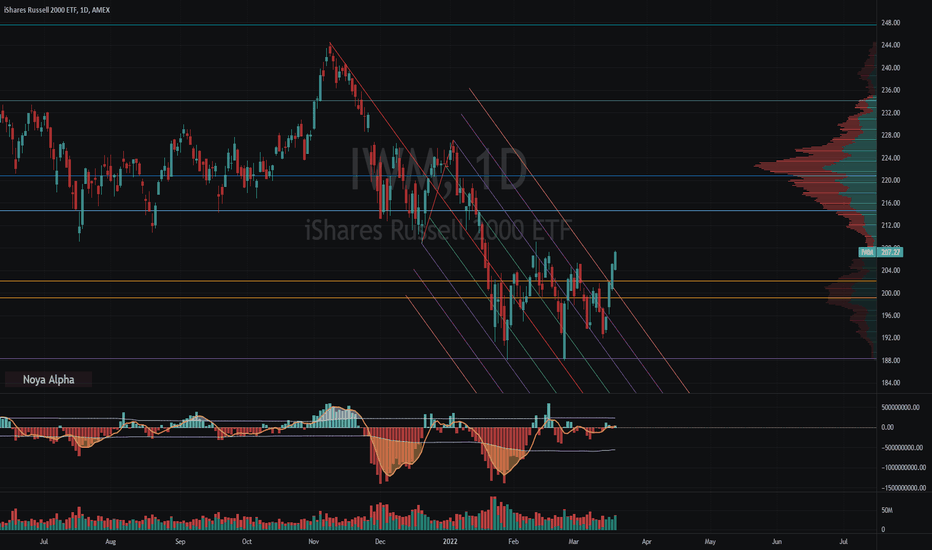Click the Apr label on time axis
Viewport: 932px width, 550px height.
pyautogui.click(x=647, y=542)
